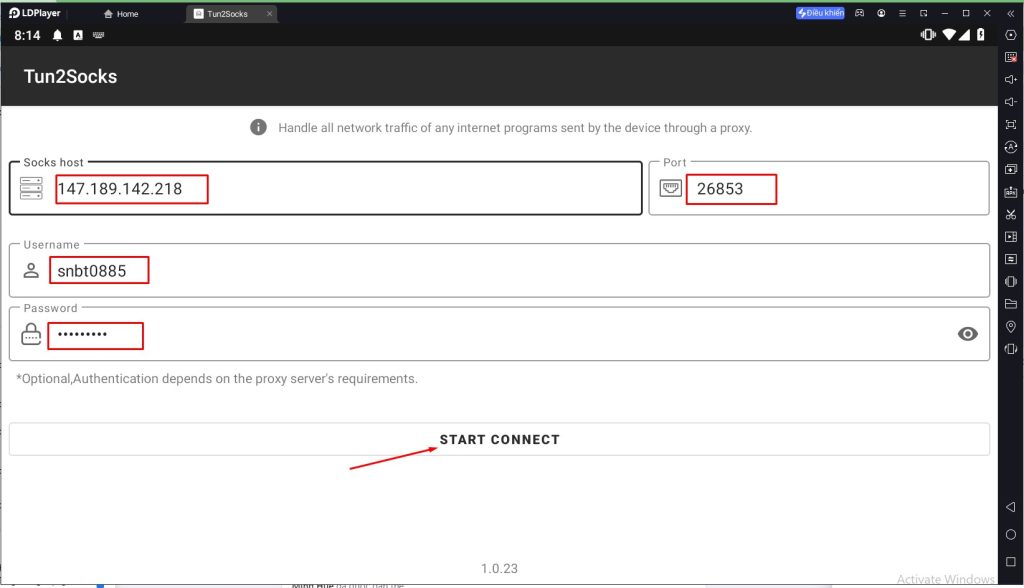Screen dimensions: 1024x588
Task: Click the volume up icon
Action: tap(1010, 79)
